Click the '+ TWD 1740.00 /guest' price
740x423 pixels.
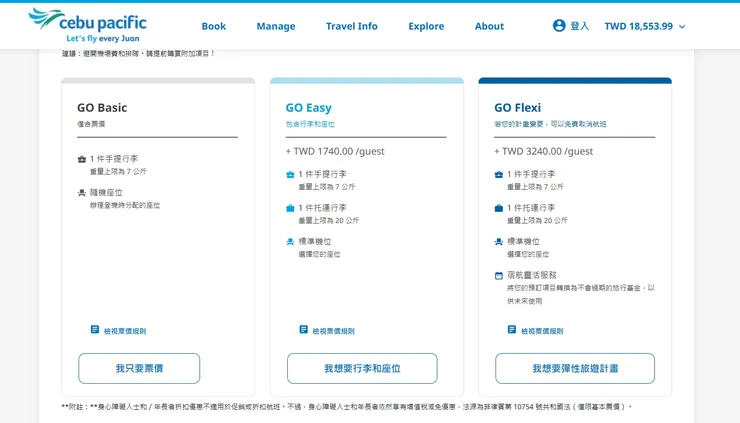(x=335, y=151)
